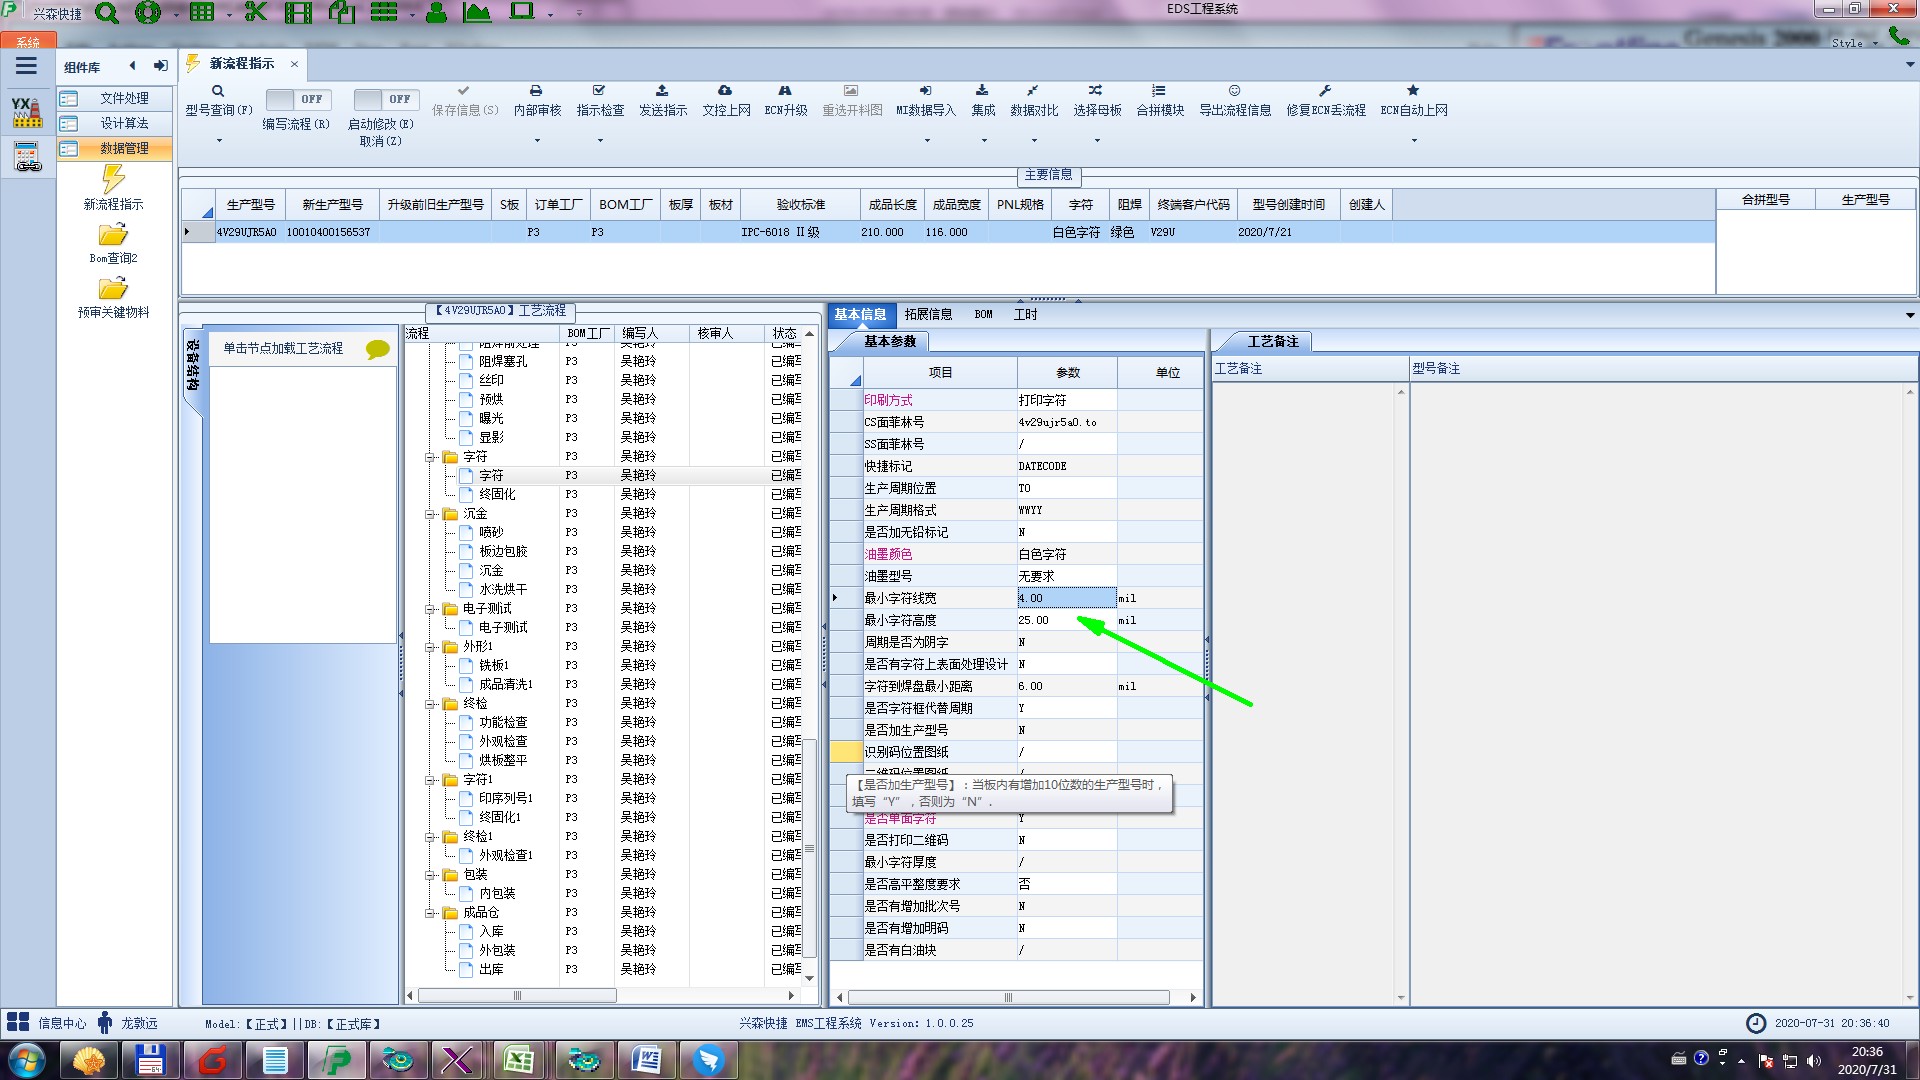Open Bom查询2 folder icon
Screen dimensions: 1920x1080
pyautogui.click(x=113, y=235)
